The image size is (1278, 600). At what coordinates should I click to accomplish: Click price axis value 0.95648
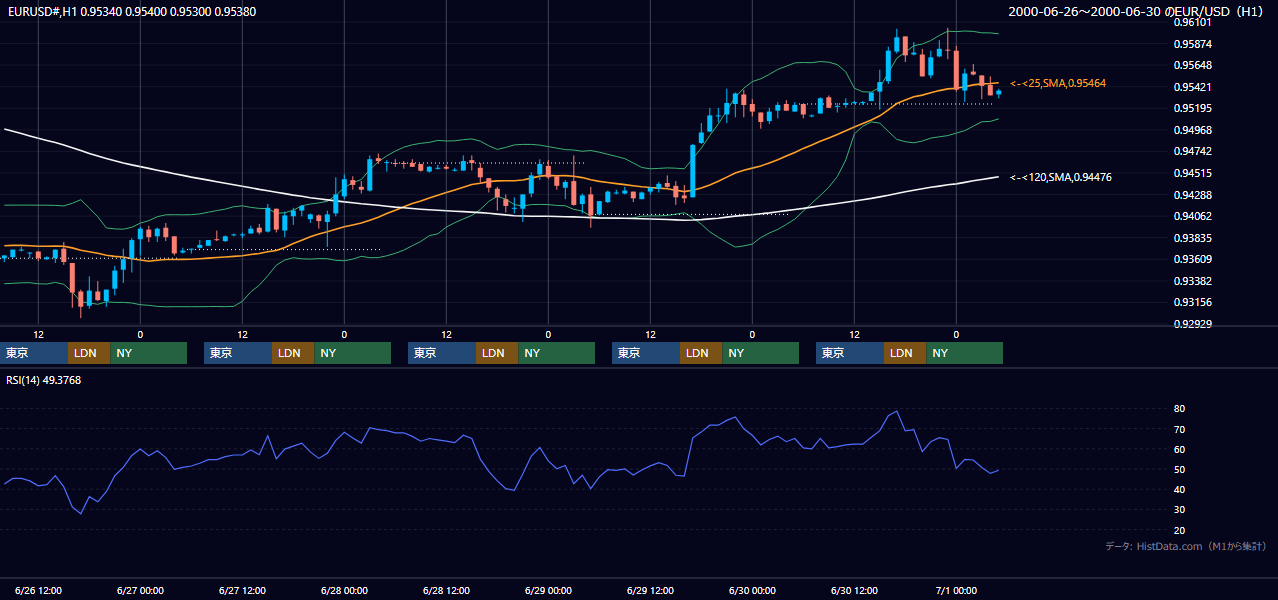point(1195,65)
